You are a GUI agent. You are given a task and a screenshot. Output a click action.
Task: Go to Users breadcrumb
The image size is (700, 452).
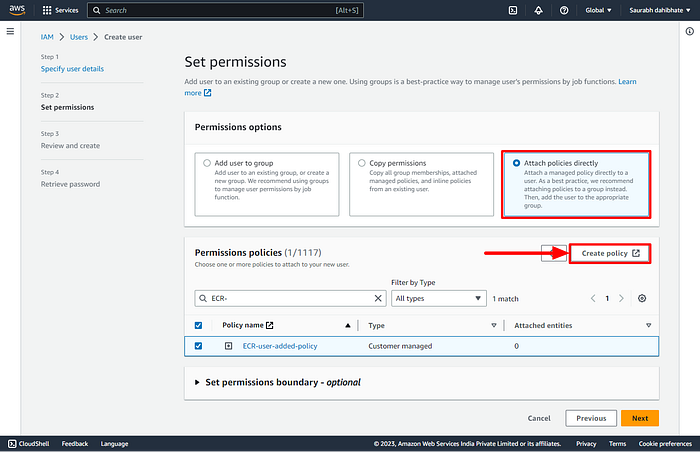pos(79,37)
